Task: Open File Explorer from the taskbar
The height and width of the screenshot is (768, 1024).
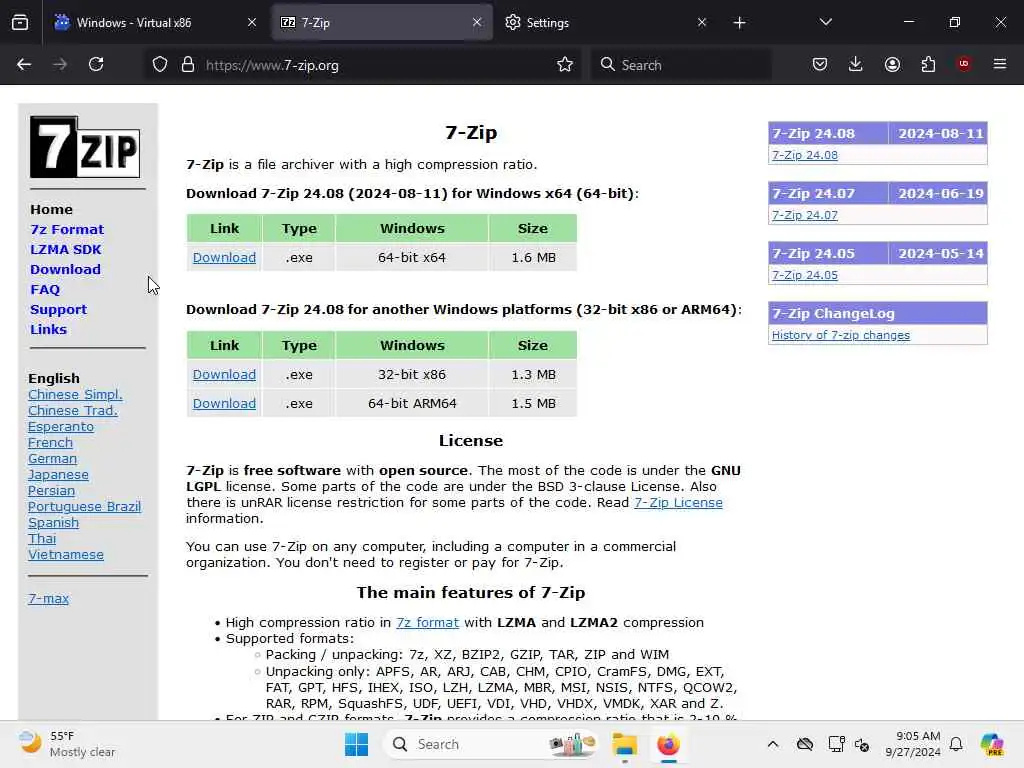Action: 624,744
